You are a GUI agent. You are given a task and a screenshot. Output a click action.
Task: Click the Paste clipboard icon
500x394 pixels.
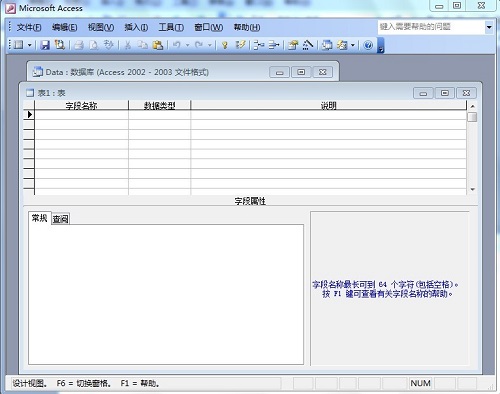[x=157, y=45]
